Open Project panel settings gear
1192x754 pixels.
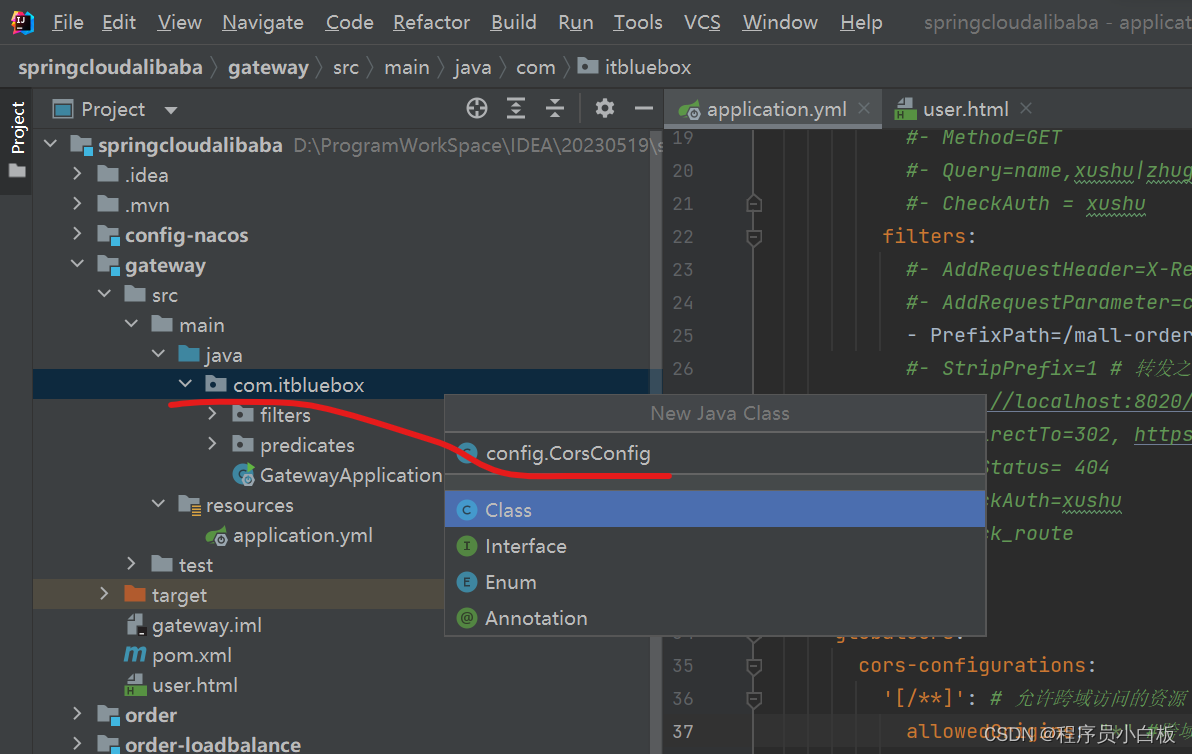point(604,109)
